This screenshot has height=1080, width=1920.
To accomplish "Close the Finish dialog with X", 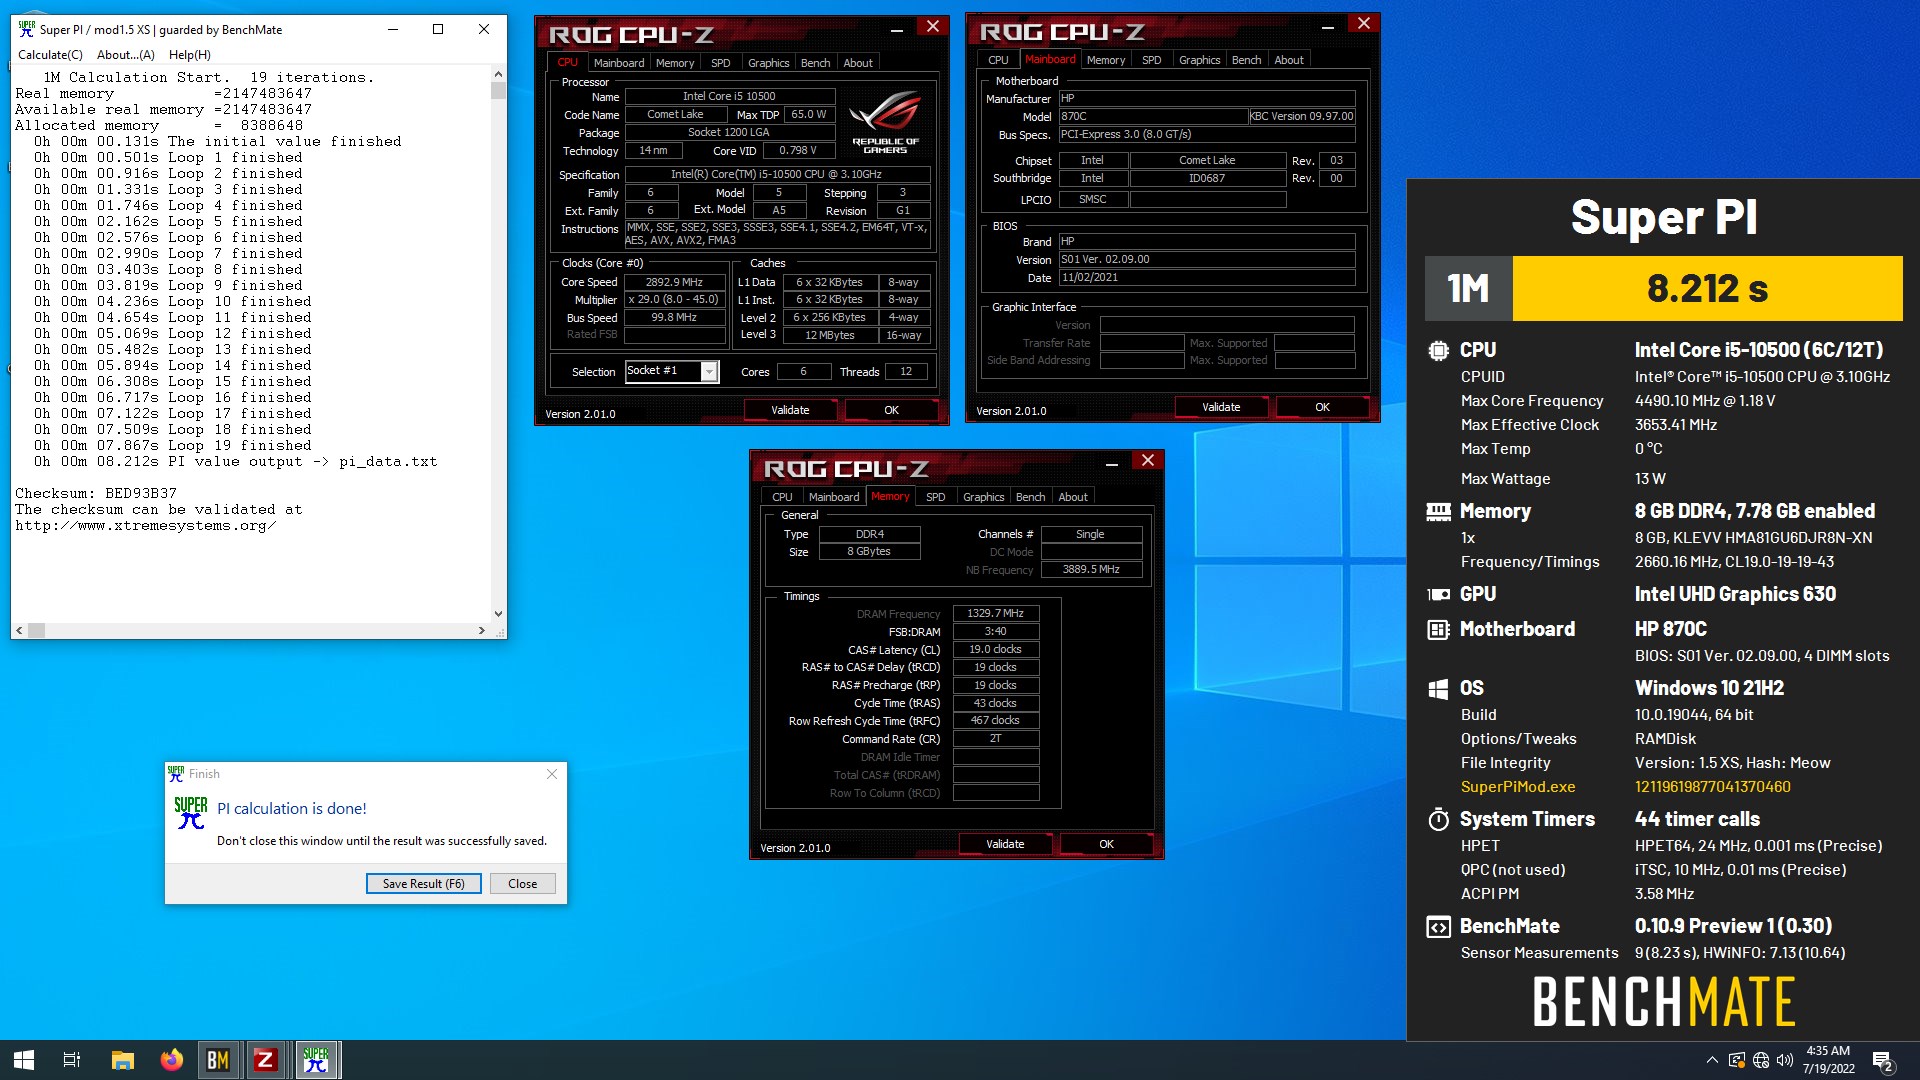I will (x=552, y=774).
